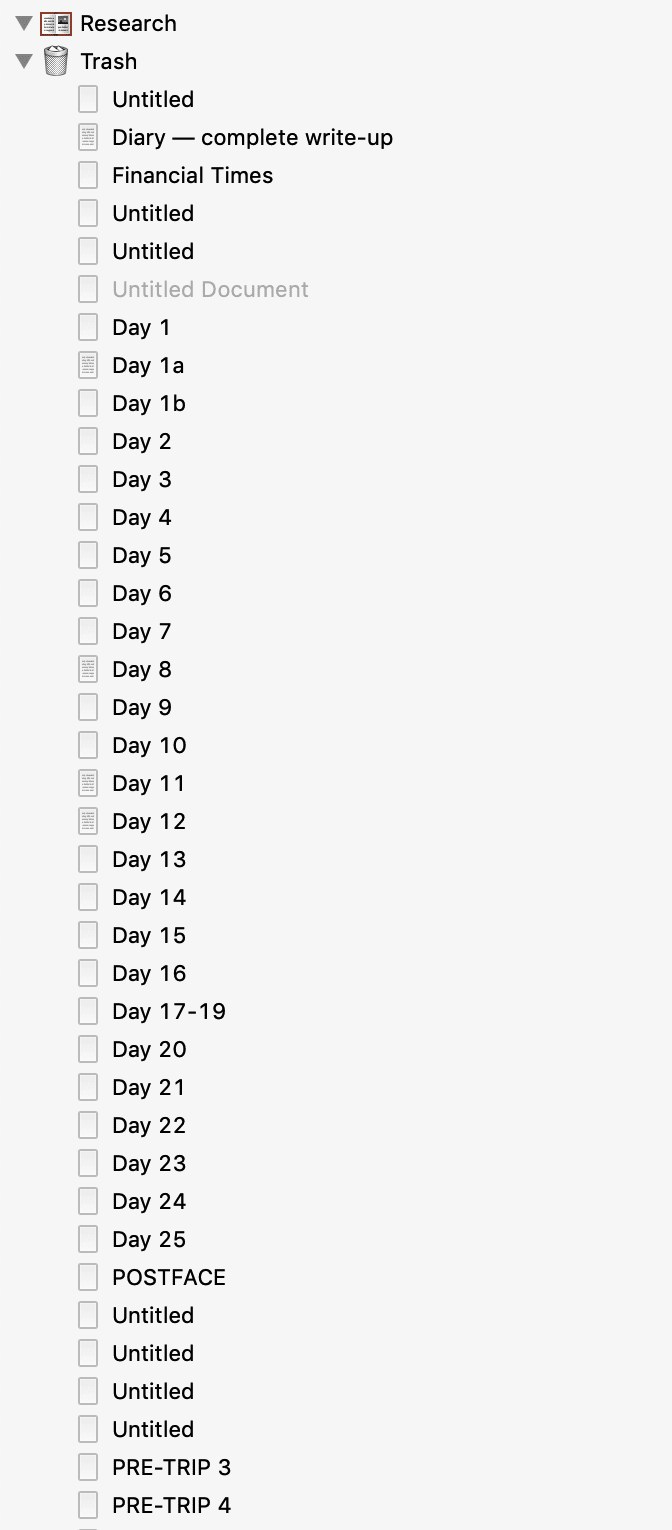Viewport: 672px width, 1530px height.
Task: Collapse the Research folder disclosure triangle
Action: tap(24, 23)
